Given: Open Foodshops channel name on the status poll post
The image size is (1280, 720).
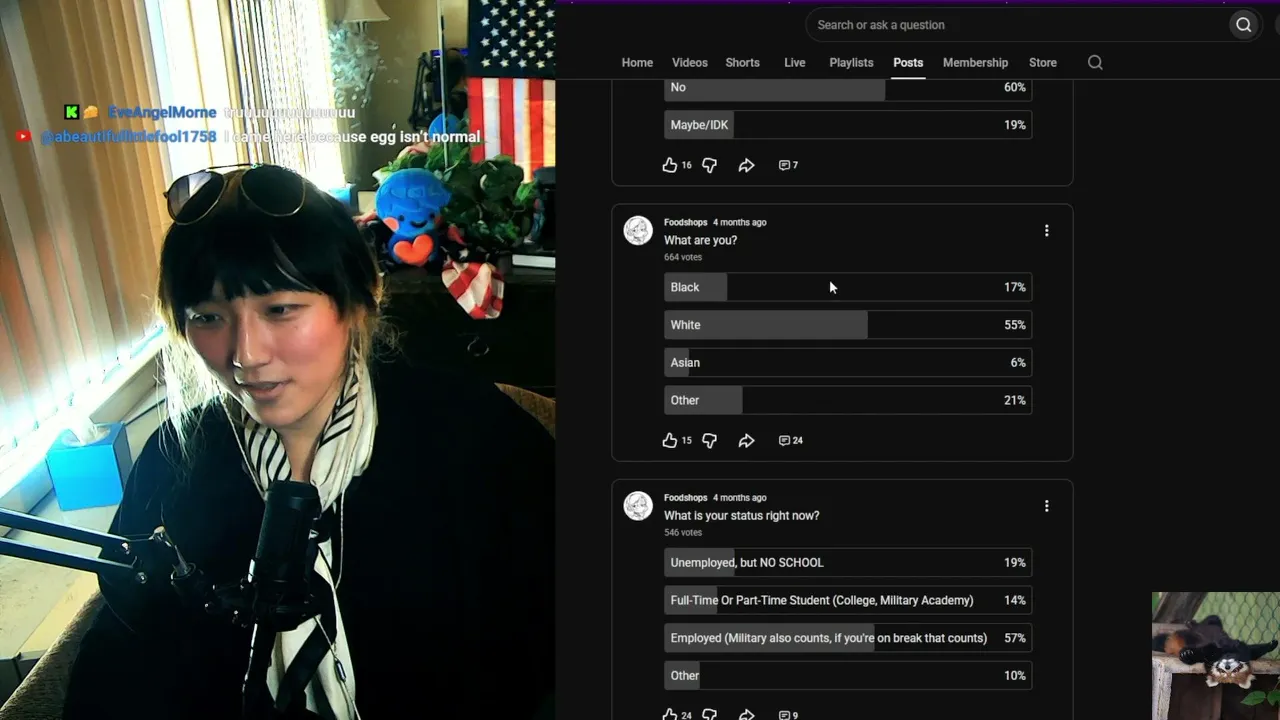Looking at the screenshot, I should pyautogui.click(x=685, y=497).
